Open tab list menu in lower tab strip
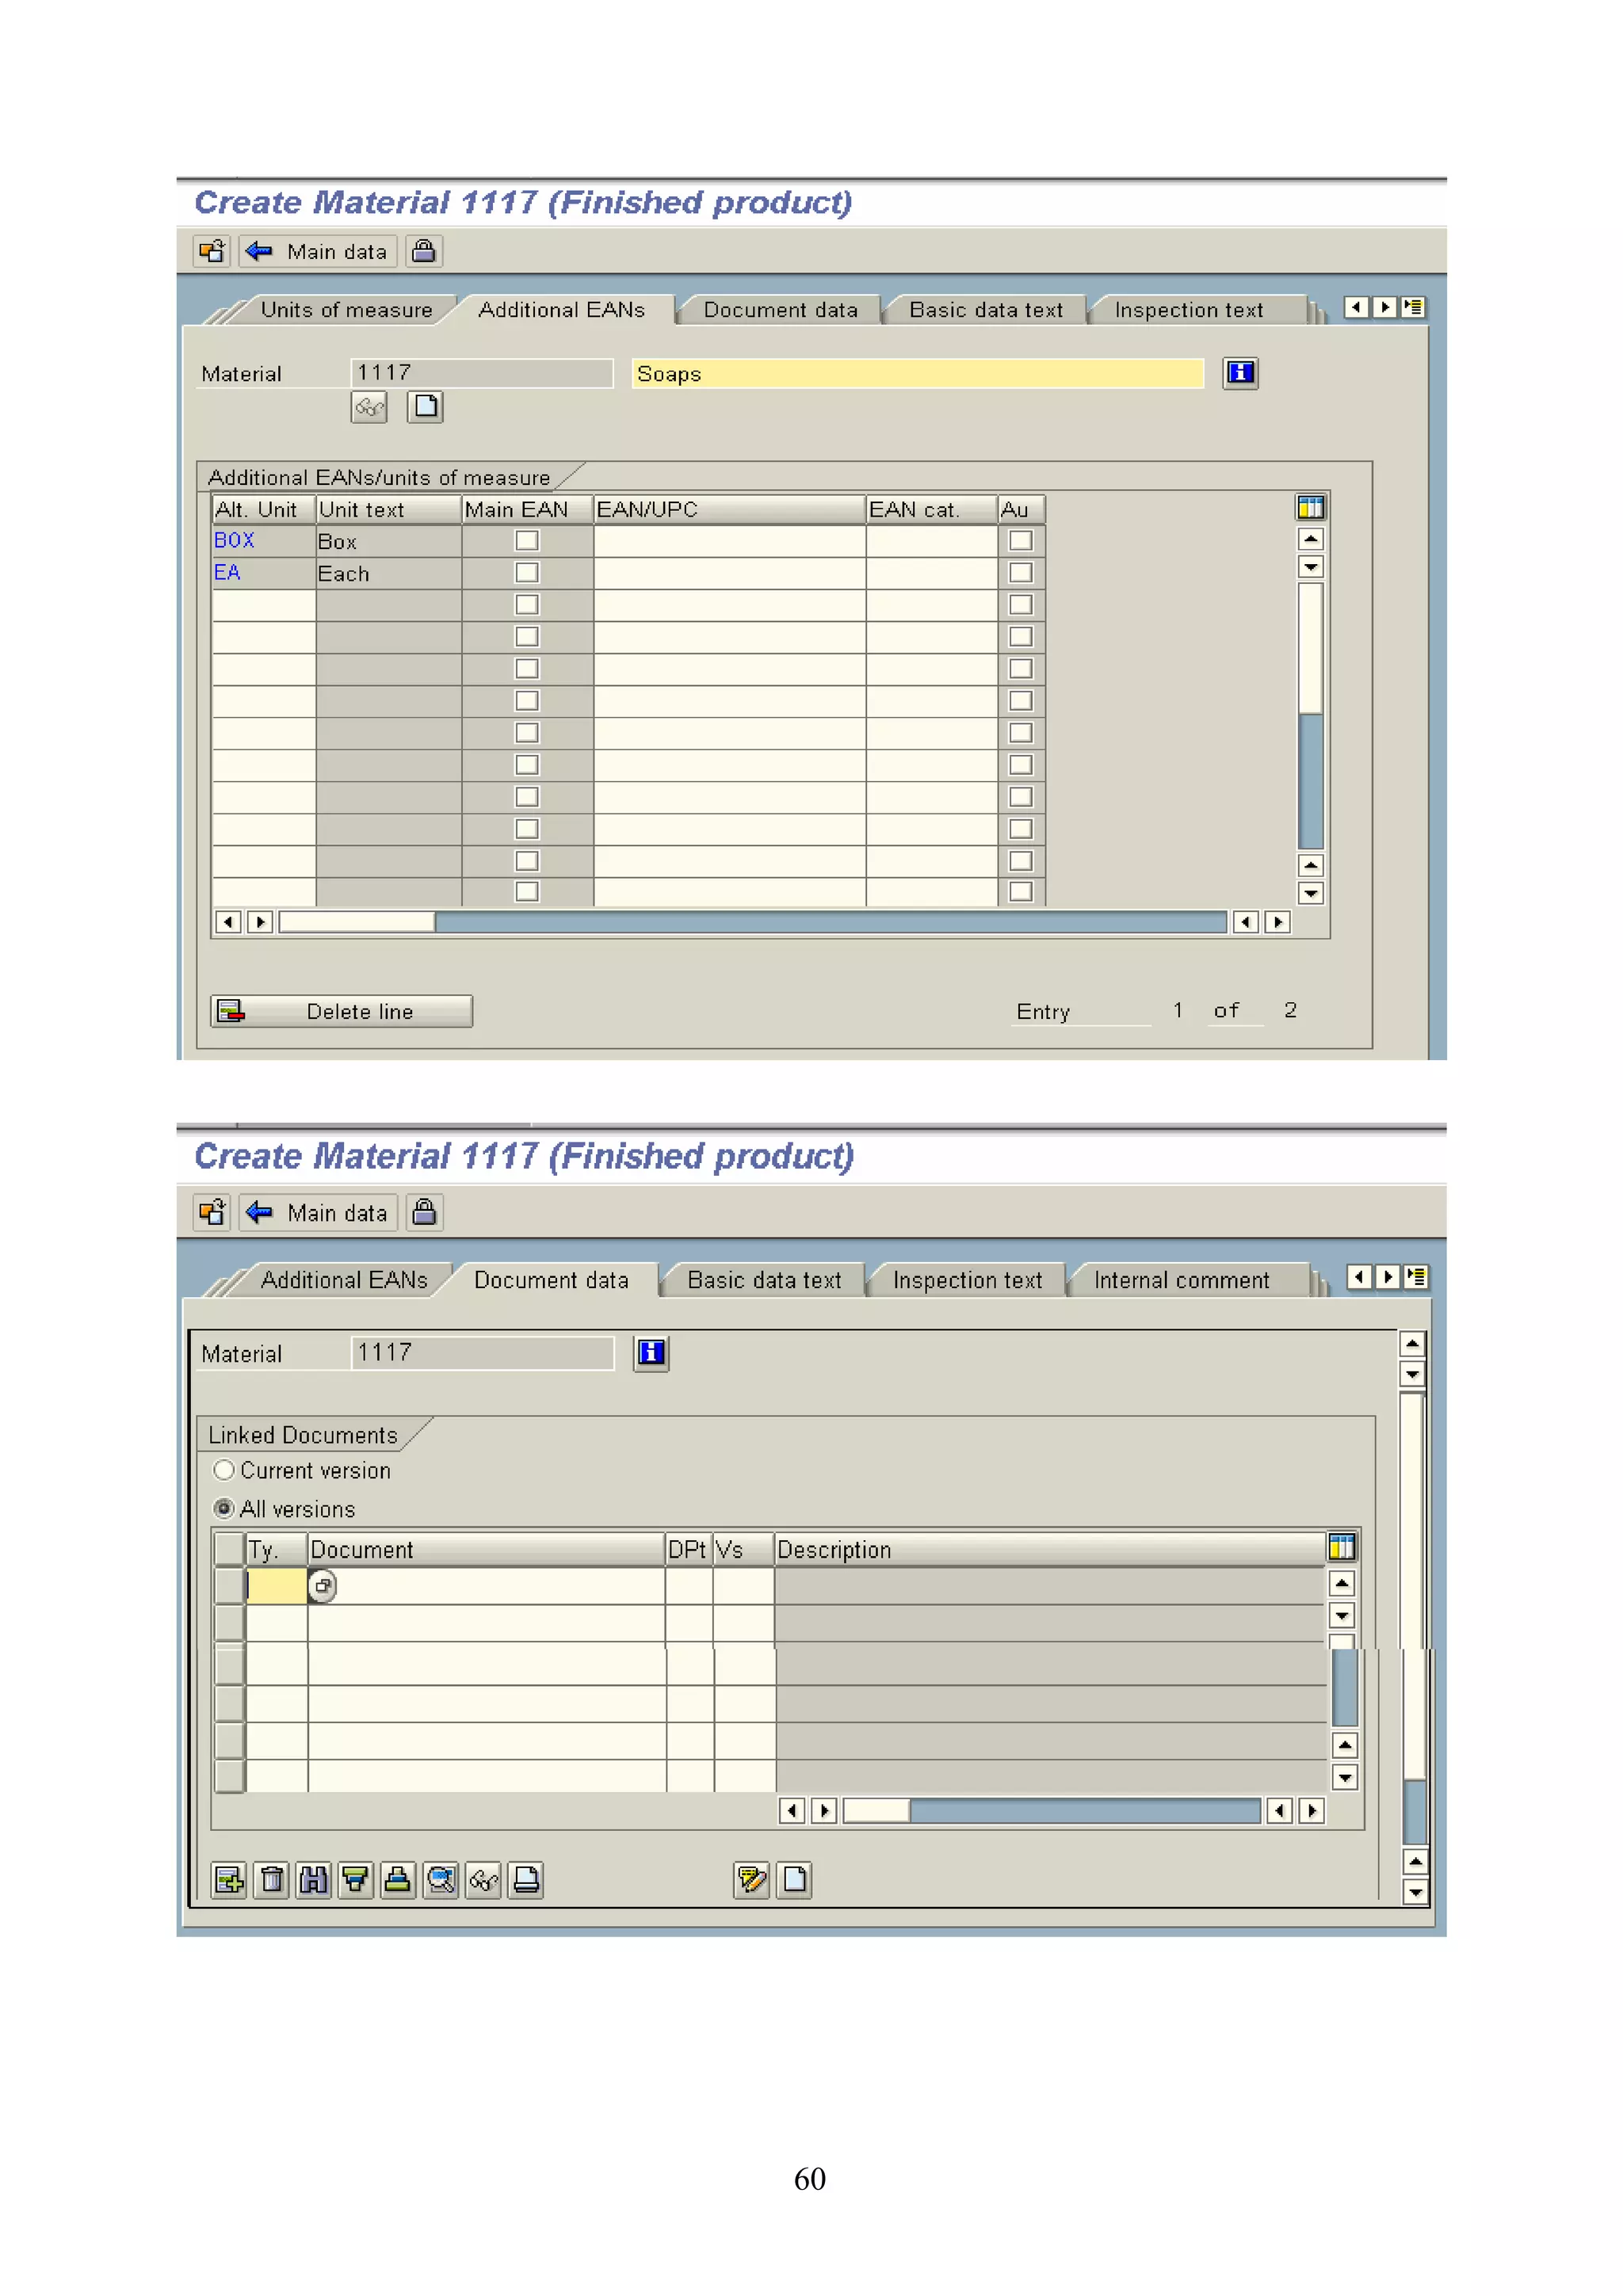 click(1415, 1277)
